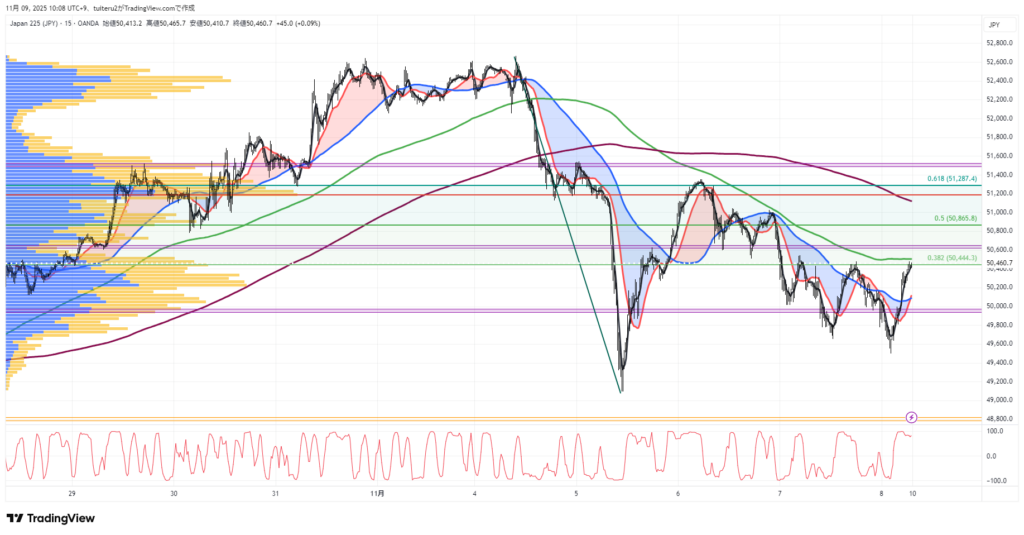Click the oscillator -100.0 scale label

[993, 480]
